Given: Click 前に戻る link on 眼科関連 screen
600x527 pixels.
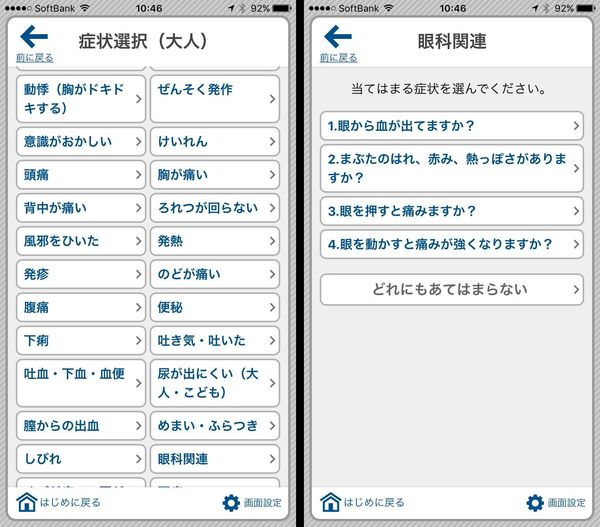Looking at the screenshot, I should (338, 58).
